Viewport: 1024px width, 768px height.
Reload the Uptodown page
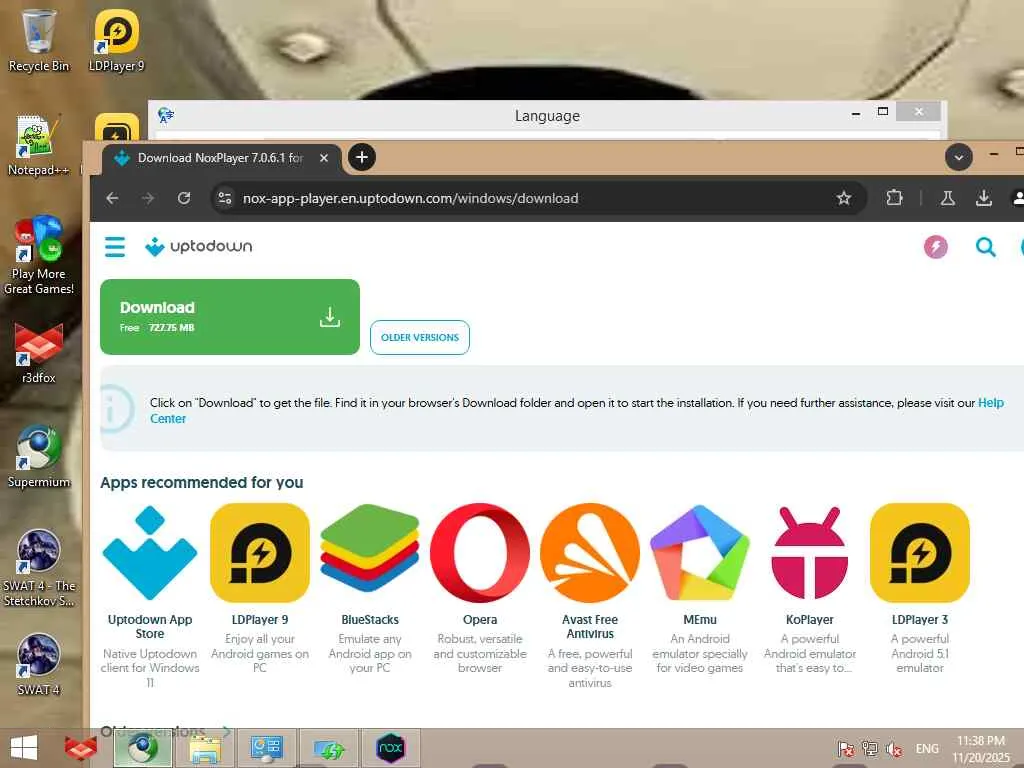click(184, 198)
